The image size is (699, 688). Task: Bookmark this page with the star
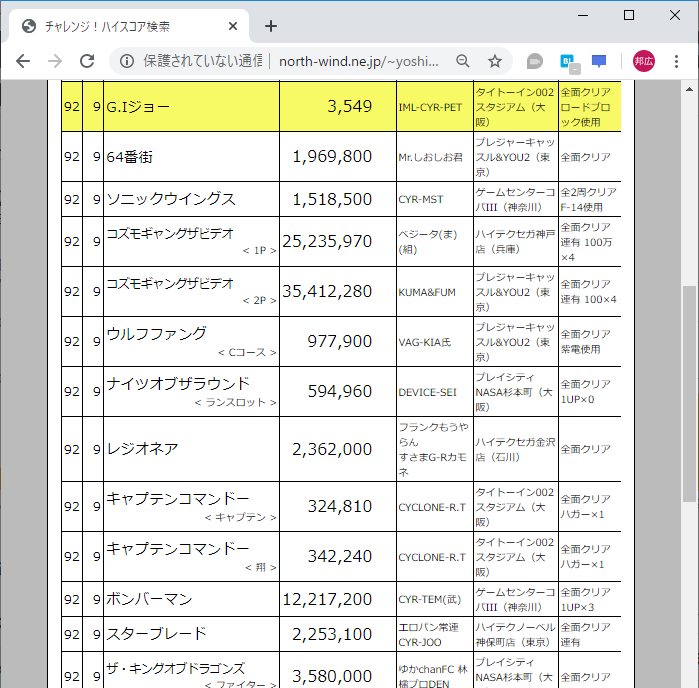[495, 61]
